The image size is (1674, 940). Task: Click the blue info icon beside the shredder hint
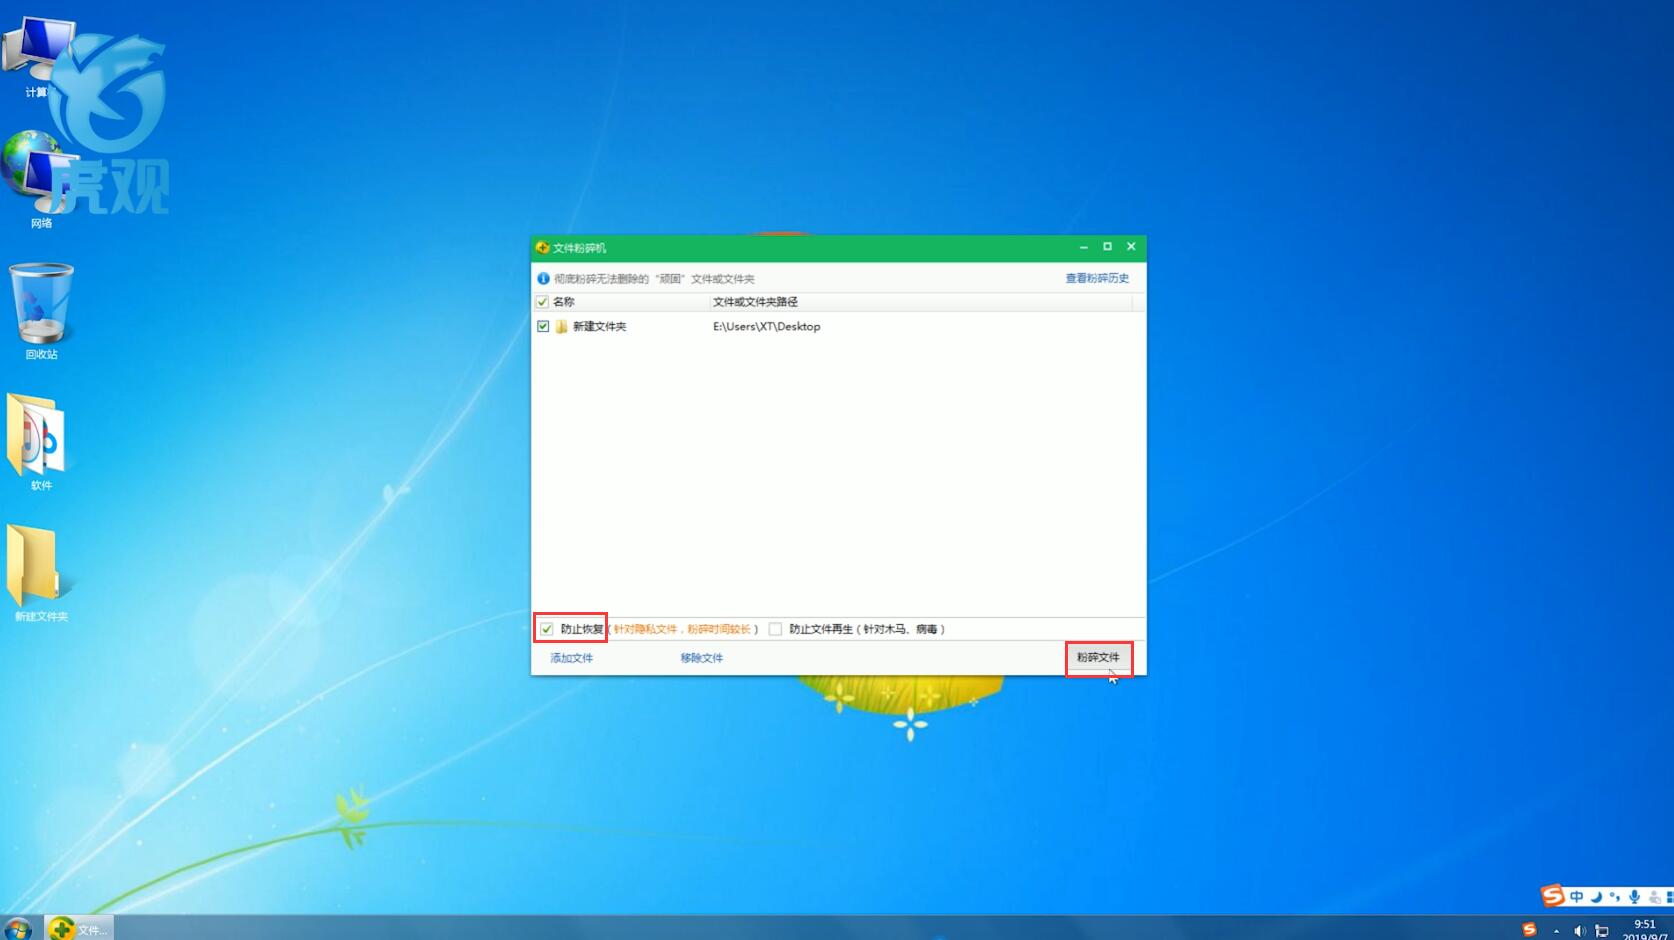(x=543, y=278)
